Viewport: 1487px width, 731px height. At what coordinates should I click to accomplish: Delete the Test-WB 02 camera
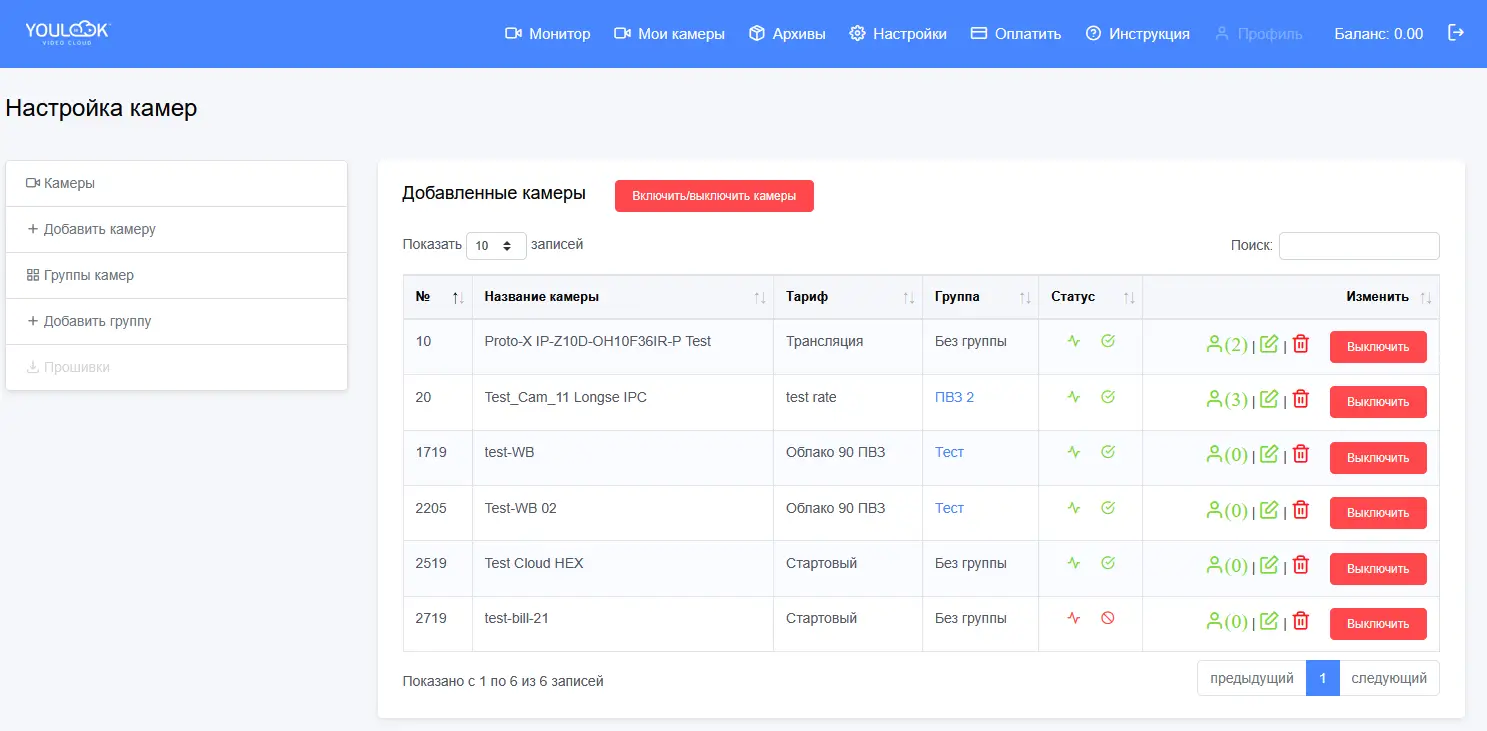pos(1300,510)
